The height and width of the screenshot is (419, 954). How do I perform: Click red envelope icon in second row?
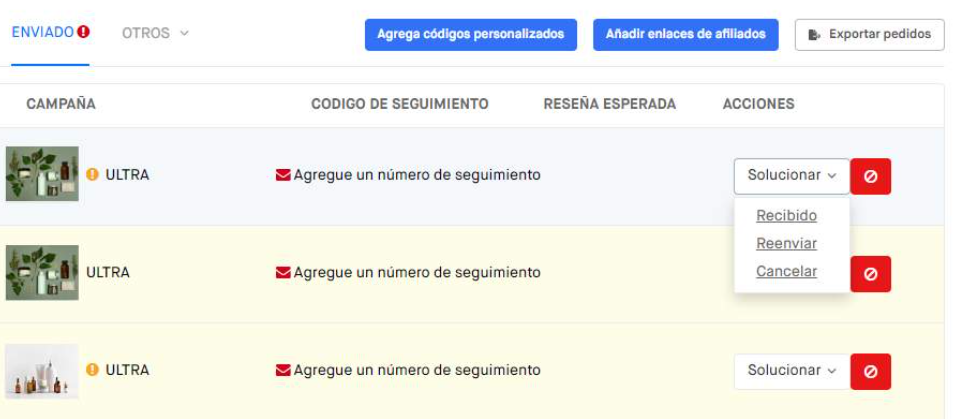pos(283,272)
